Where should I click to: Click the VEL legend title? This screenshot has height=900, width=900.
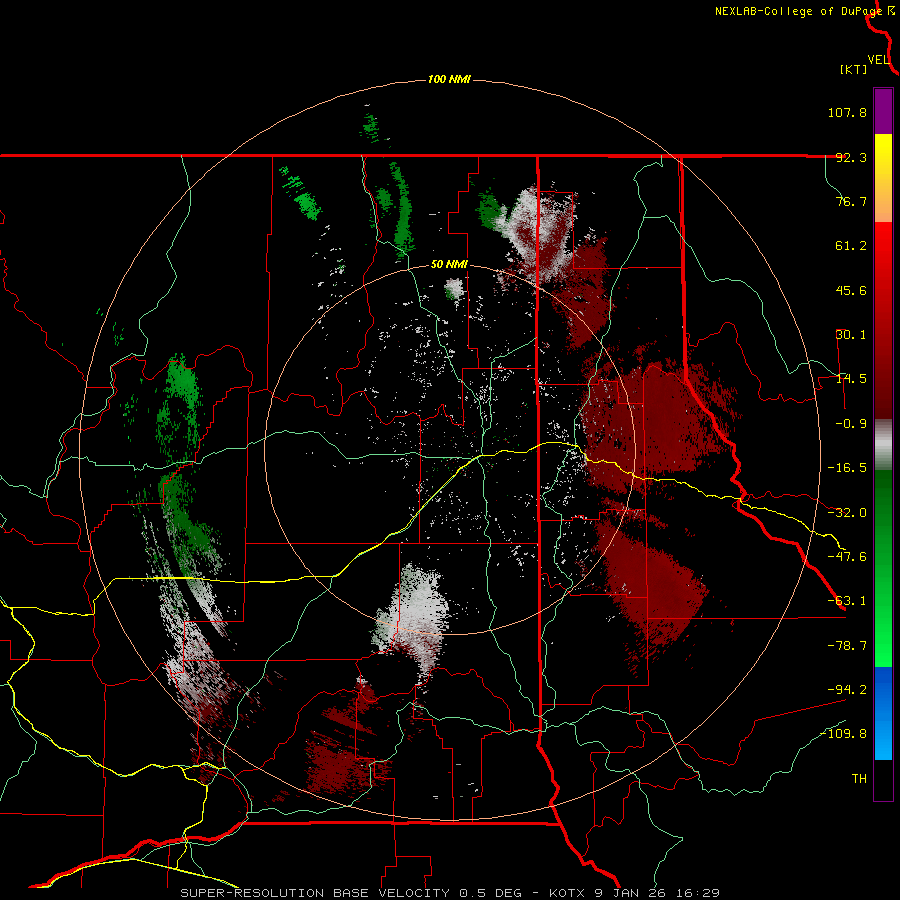(878, 60)
